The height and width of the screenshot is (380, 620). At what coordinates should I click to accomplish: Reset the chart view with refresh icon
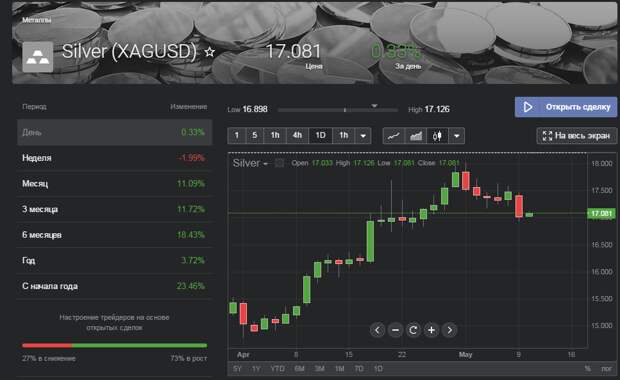pyautogui.click(x=413, y=330)
